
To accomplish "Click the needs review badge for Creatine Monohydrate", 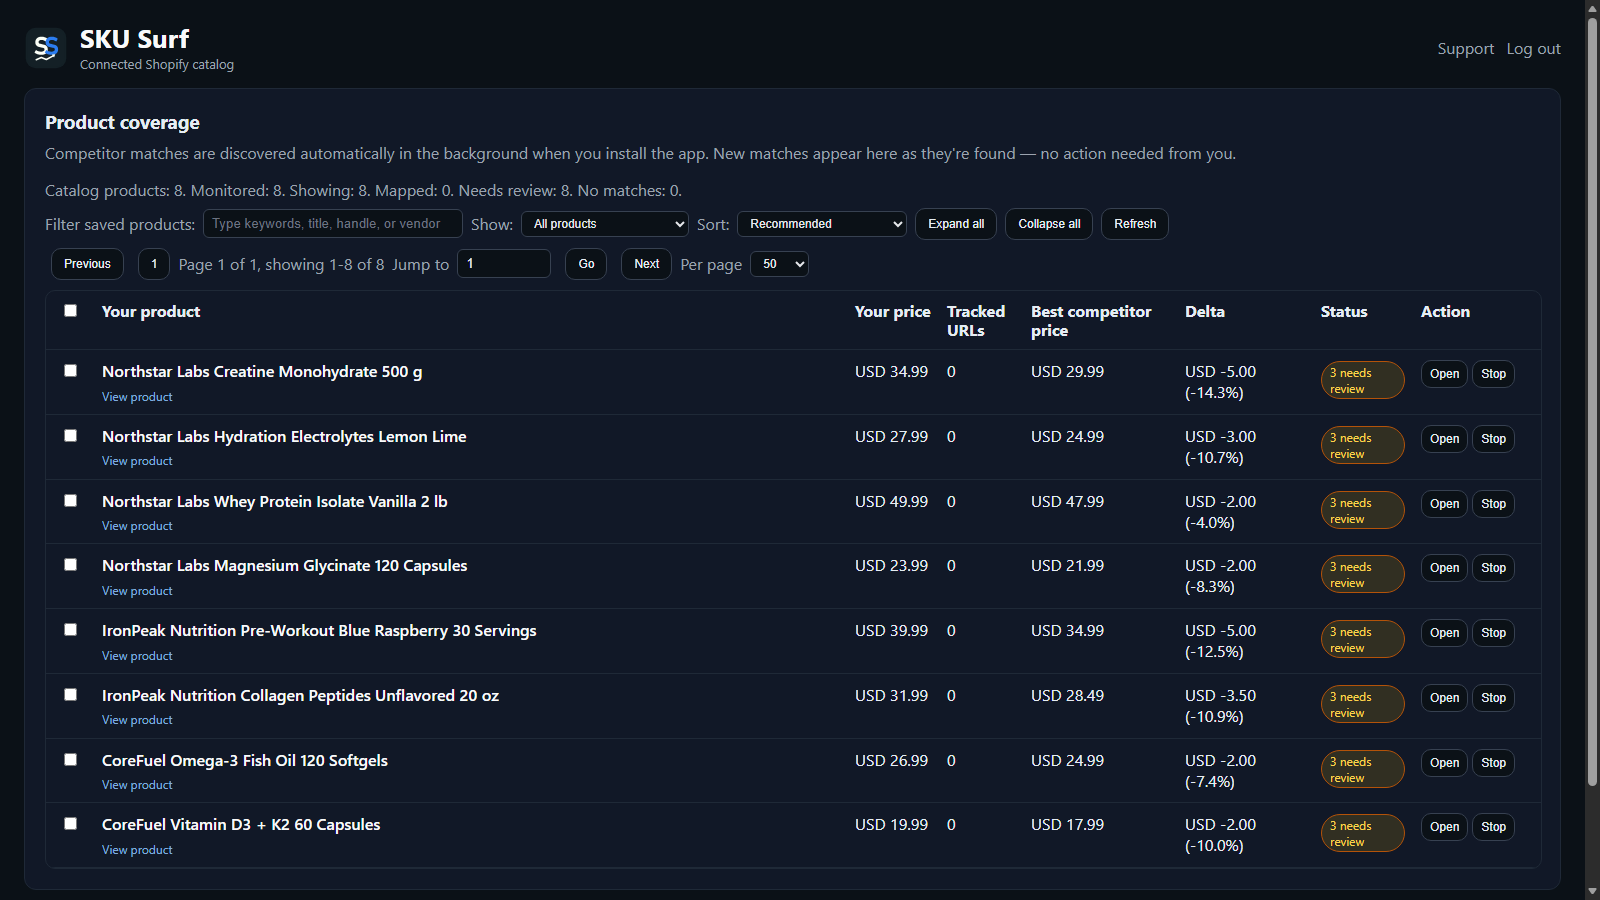I will click(x=1362, y=380).
